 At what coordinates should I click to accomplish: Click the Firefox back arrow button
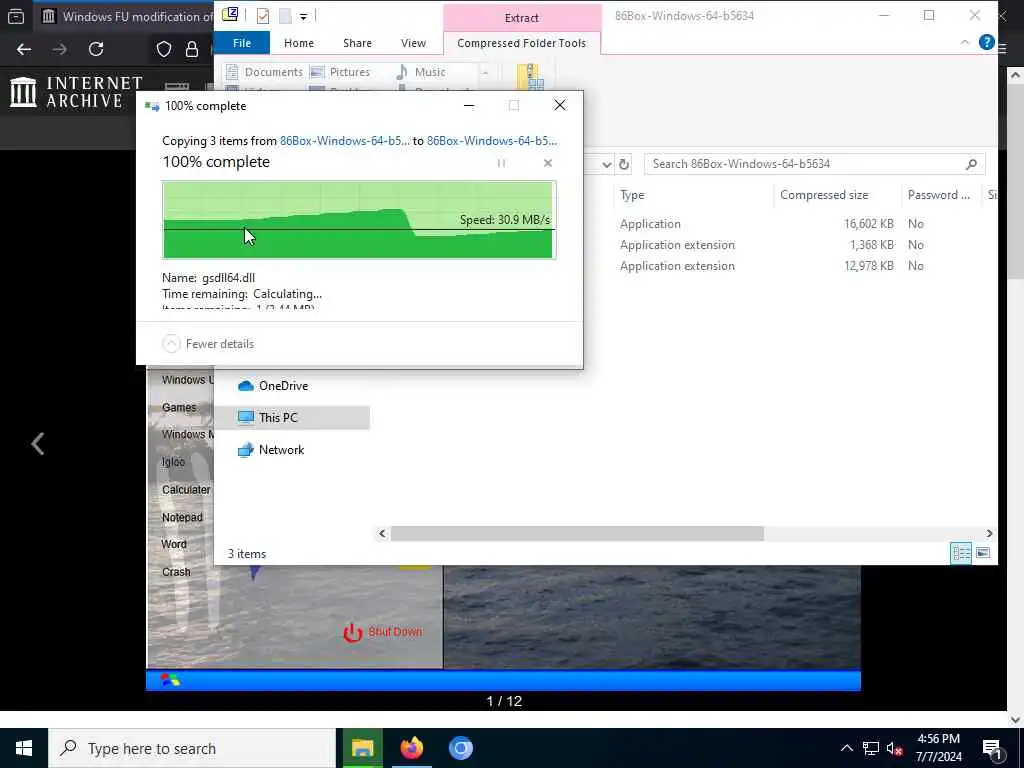point(24,49)
